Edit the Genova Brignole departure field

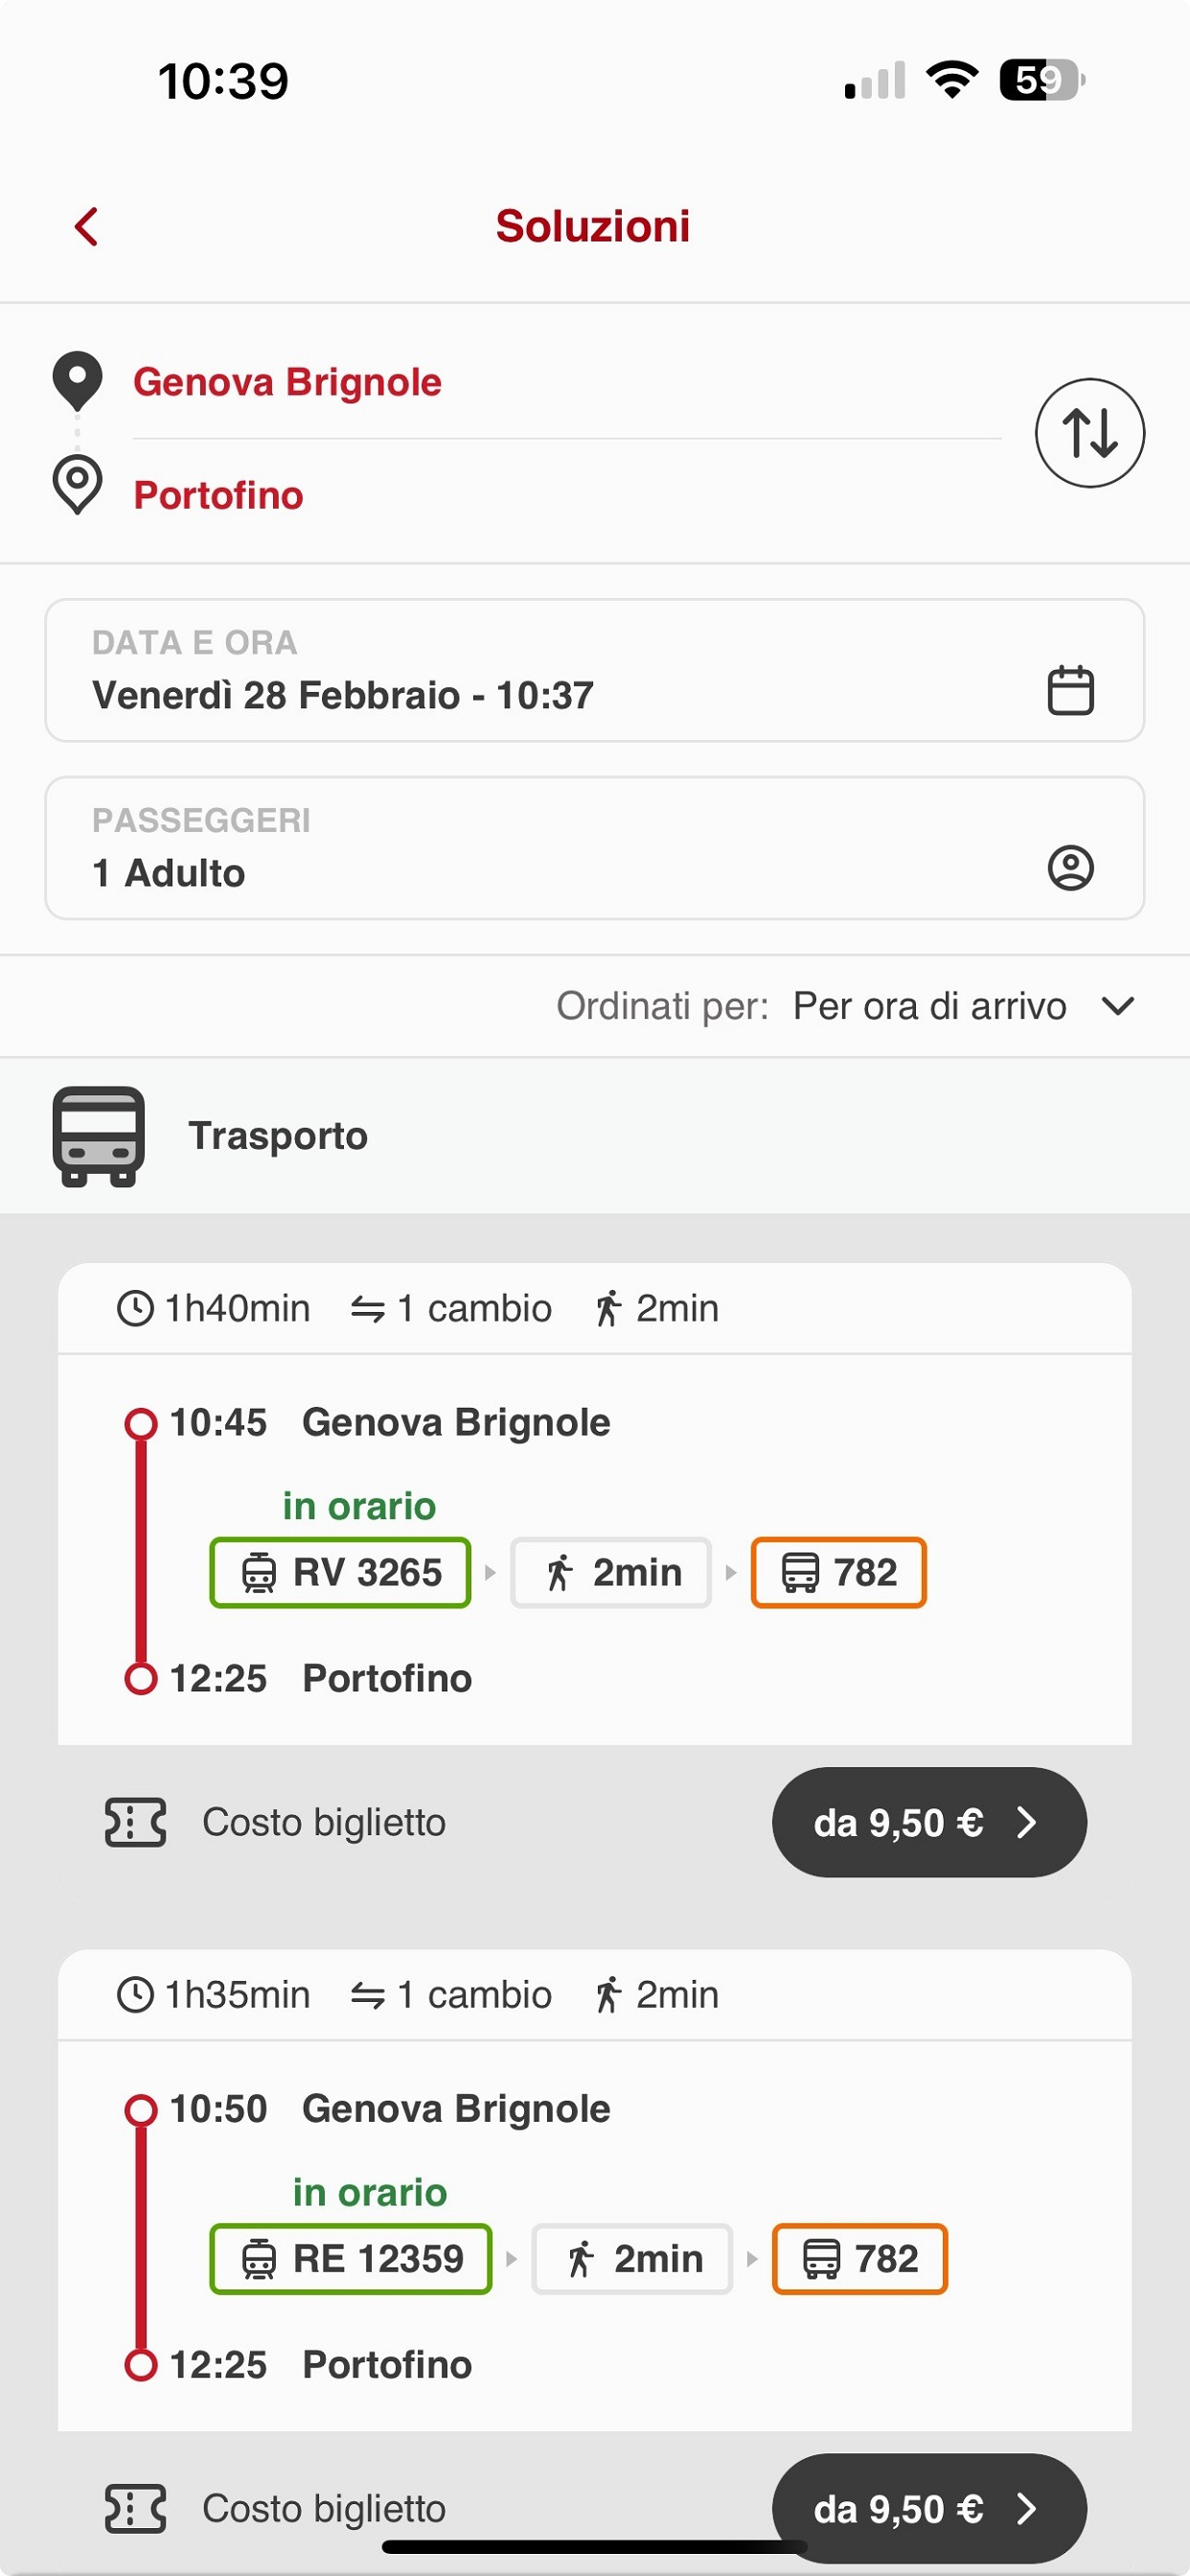pos(287,382)
